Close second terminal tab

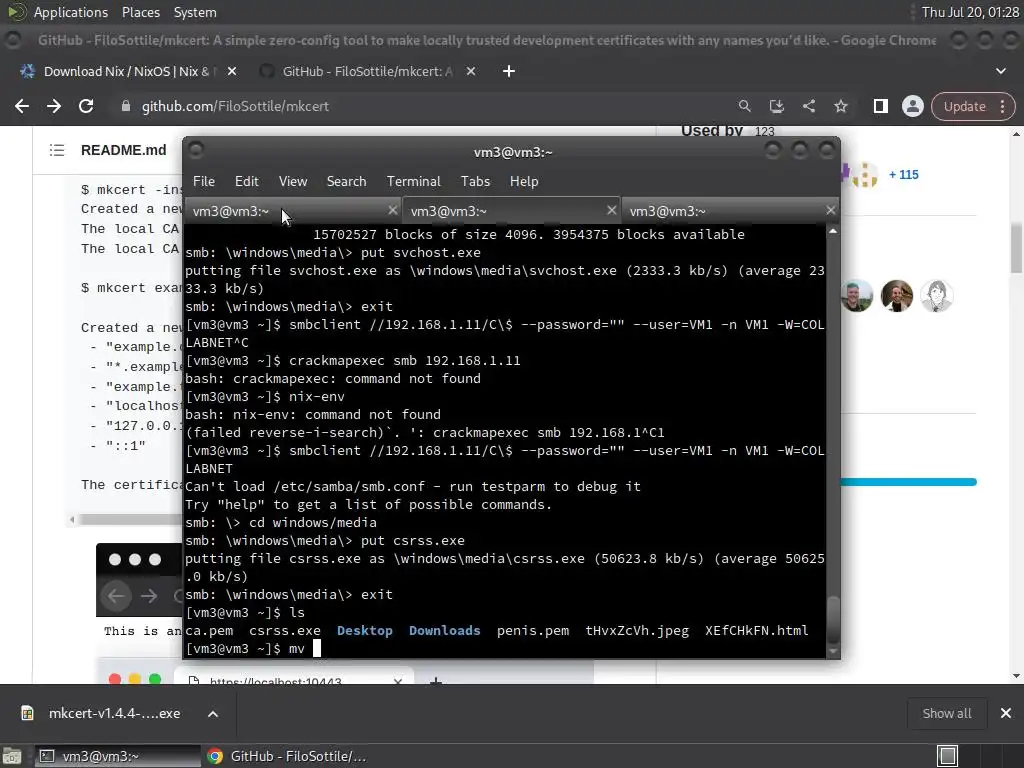pos(611,210)
